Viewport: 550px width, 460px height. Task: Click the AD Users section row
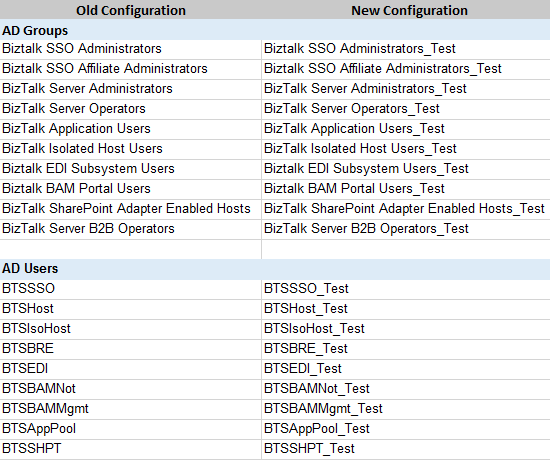coord(275,269)
